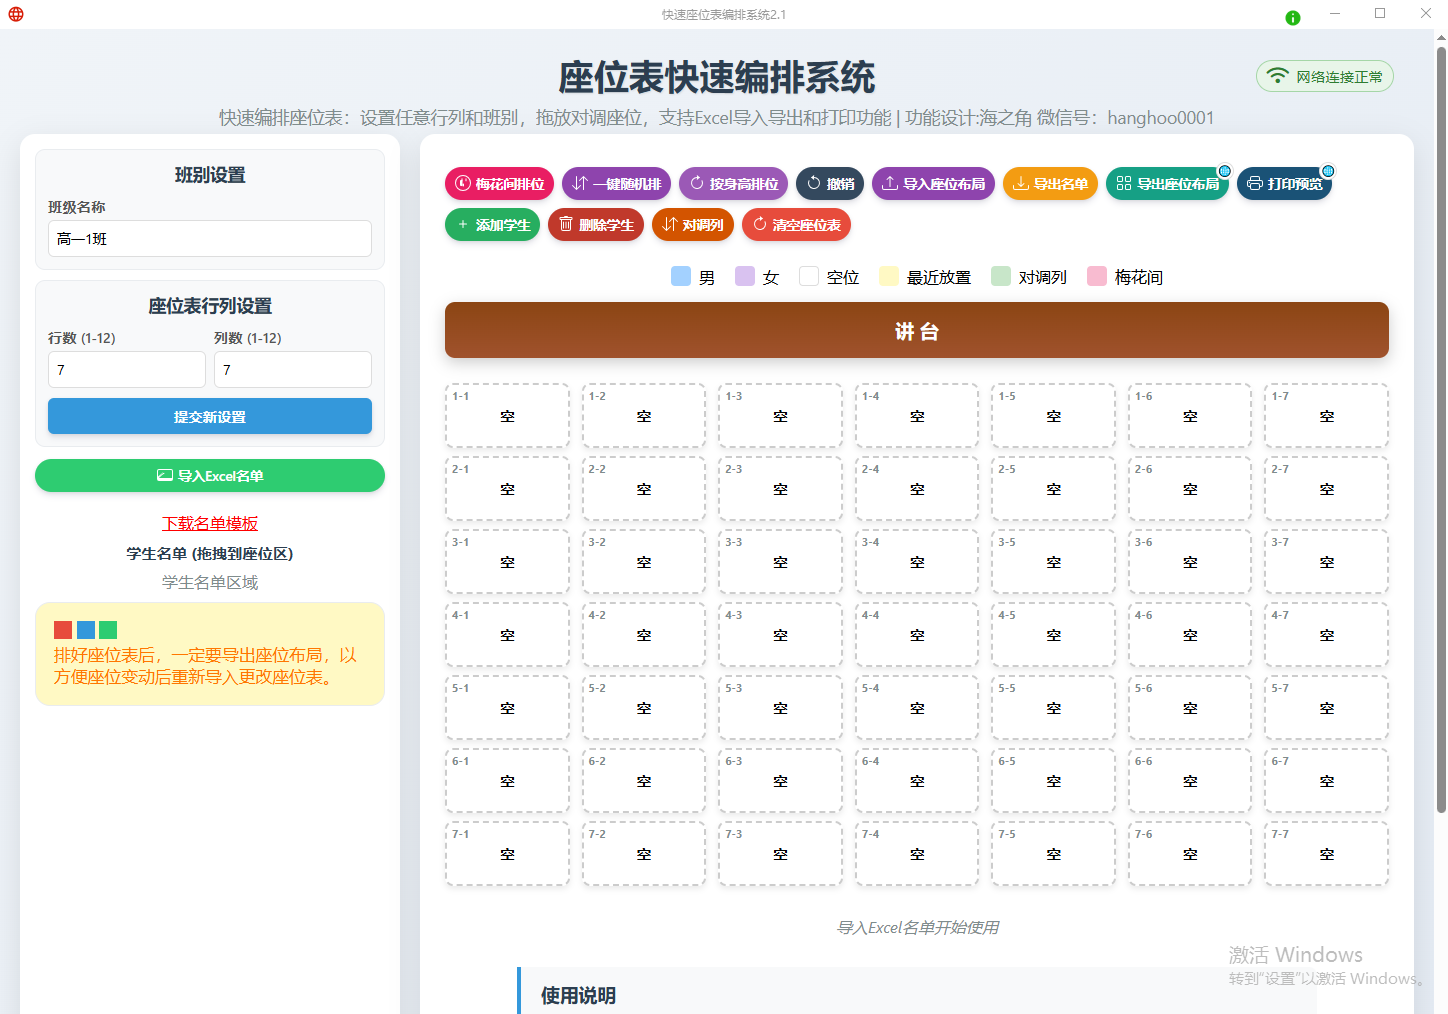The height and width of the screenshot is (1014, 1448).
Task: Swap columns using 对调列
Action: tap(692, 225)
